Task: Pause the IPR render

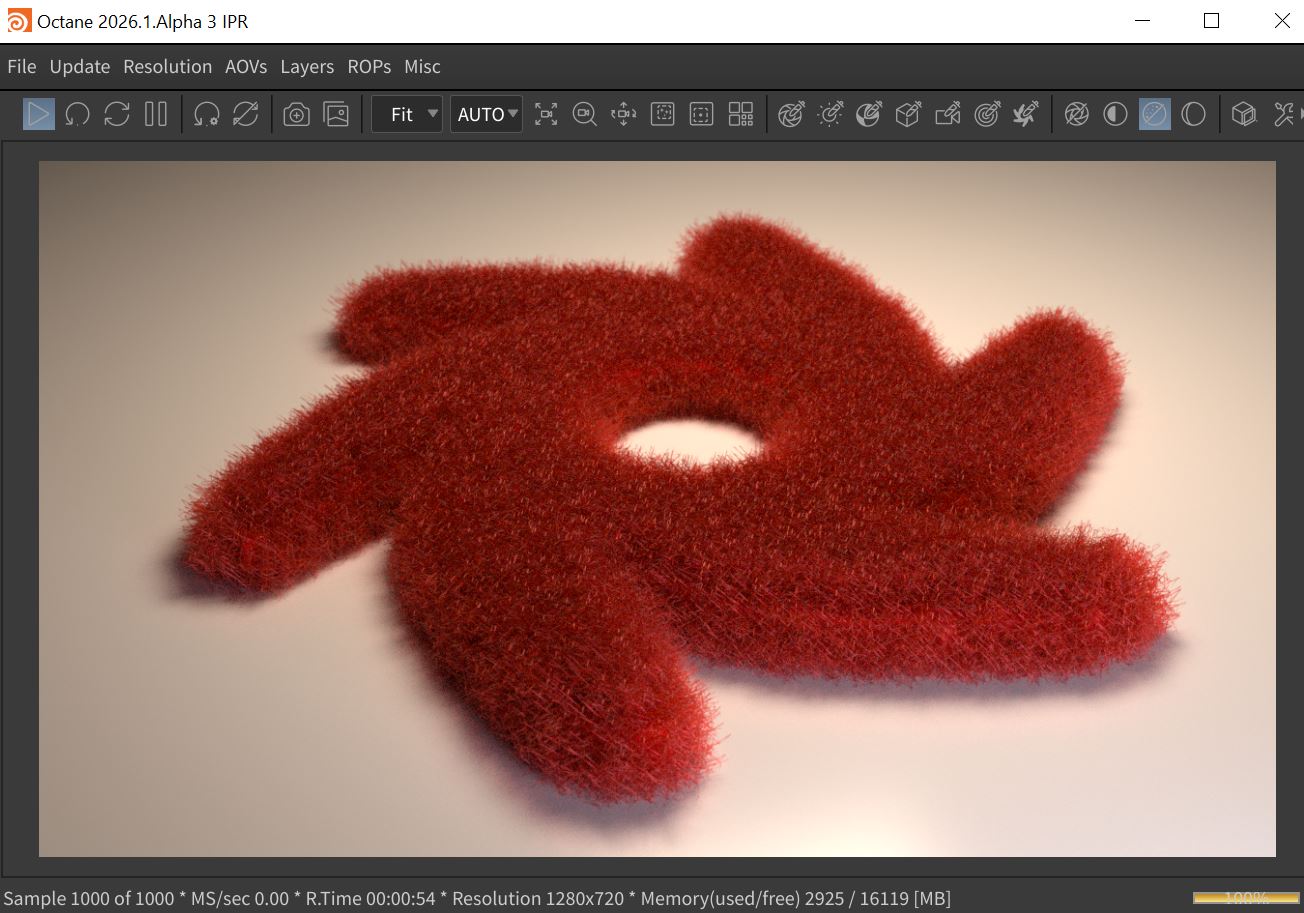Action: [155, 114]
